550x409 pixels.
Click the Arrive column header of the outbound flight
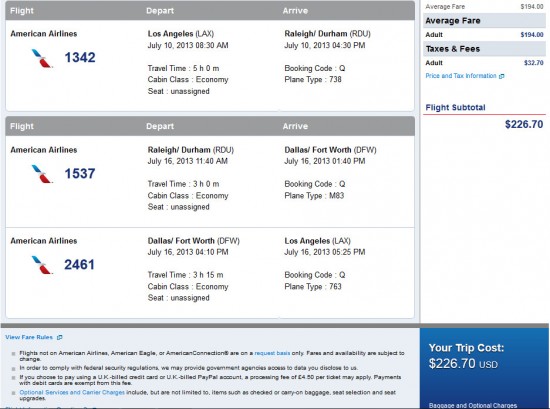click(295, 11)
